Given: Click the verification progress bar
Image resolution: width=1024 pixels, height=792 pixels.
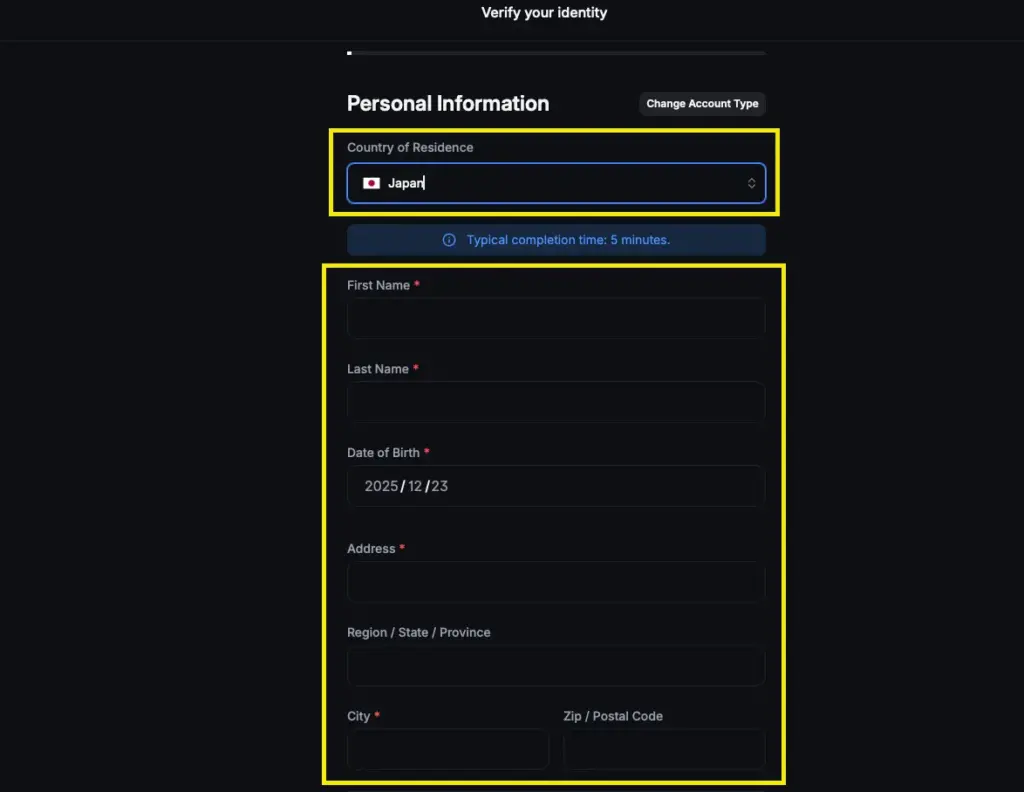Looking at the screenshot, I should coord(556,52).
